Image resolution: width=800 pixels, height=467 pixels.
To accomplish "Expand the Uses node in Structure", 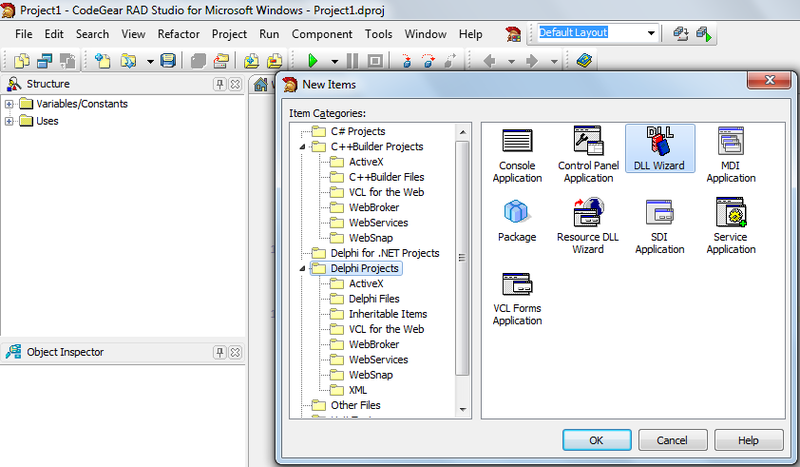I will pyautogui.click(x=9, y=121).
